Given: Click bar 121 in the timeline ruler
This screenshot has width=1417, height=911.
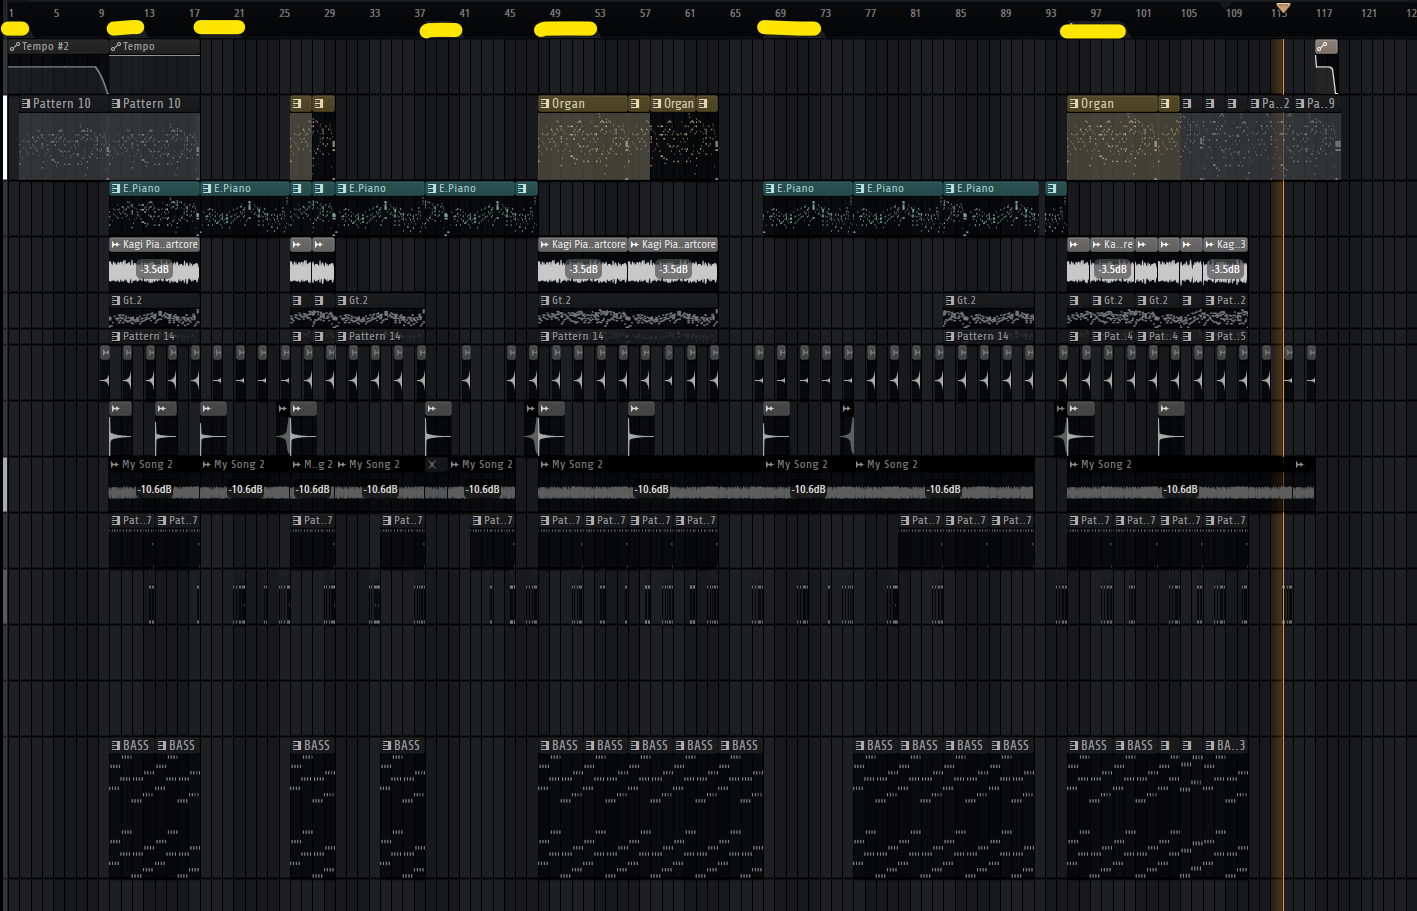Looking at the screenshot, I should click(1369, 14).
